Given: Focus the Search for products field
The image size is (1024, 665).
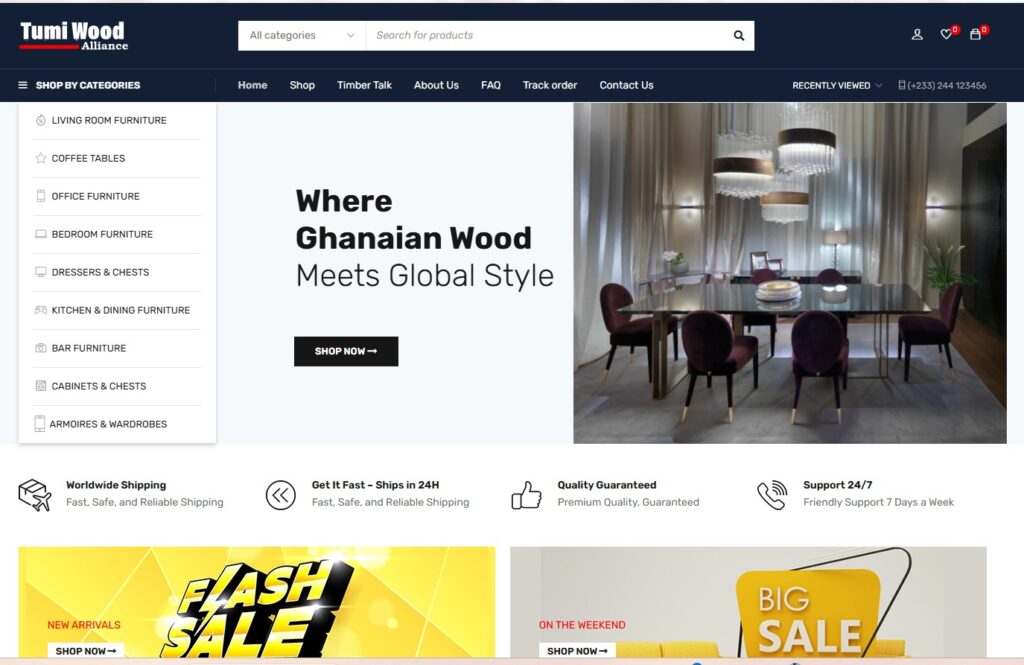Looking at the screenshot, I should 549,35.
